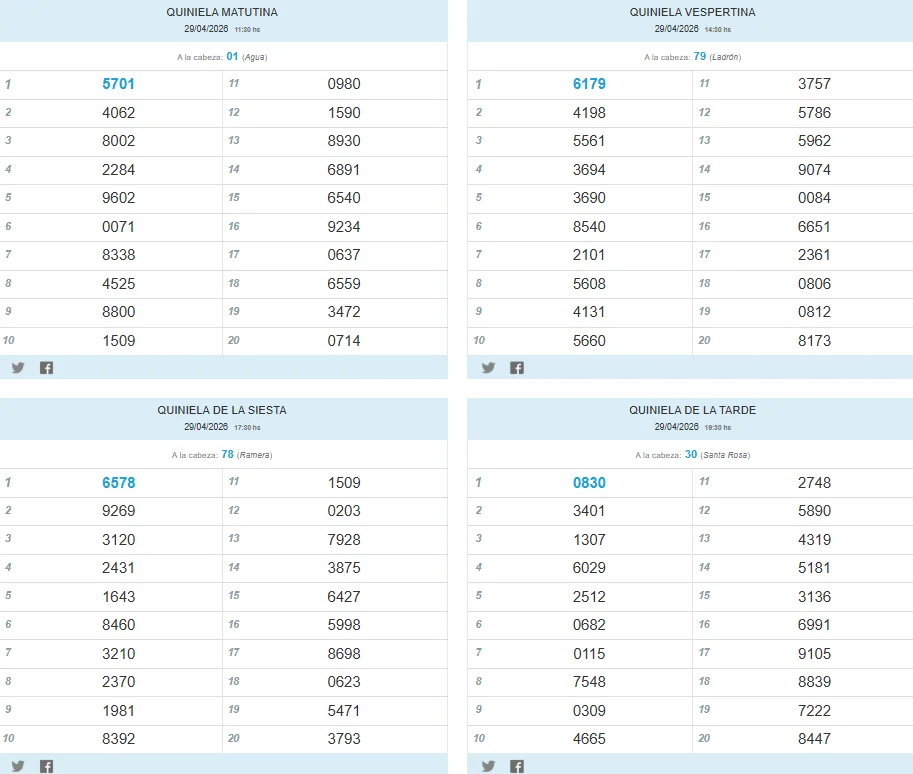This screenshot has height=774, width=913.
Task: Open the Quiniela de la Siesta title
Action: coord(222,410)
